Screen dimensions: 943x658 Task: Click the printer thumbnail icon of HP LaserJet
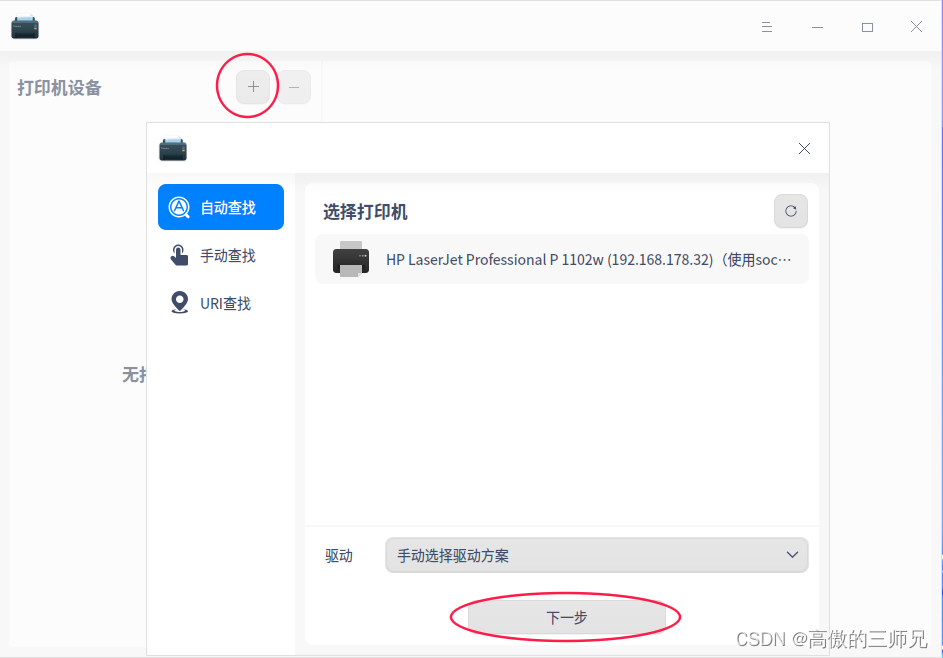click(349, 260)
